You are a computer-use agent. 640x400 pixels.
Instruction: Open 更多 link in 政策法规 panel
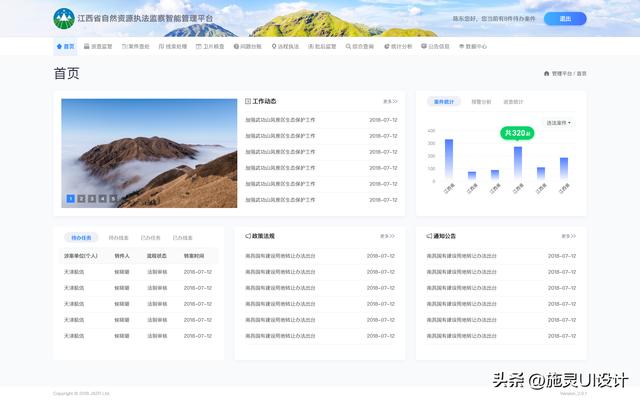click(387, 236)
